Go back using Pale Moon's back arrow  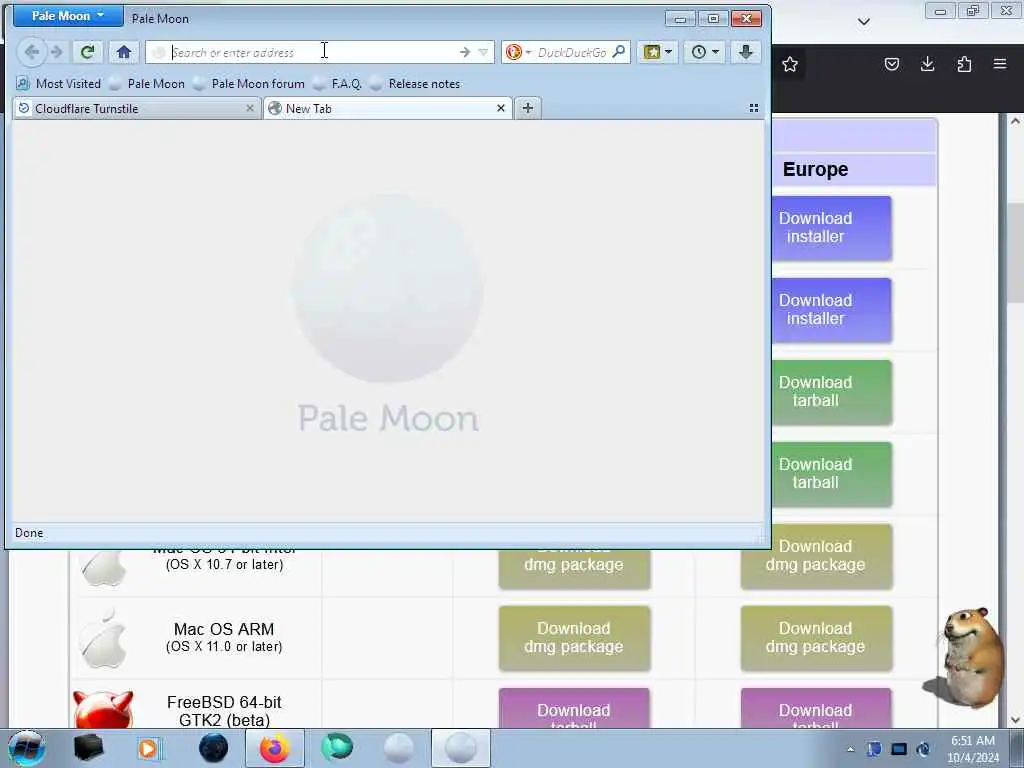[x=31, y=52]
